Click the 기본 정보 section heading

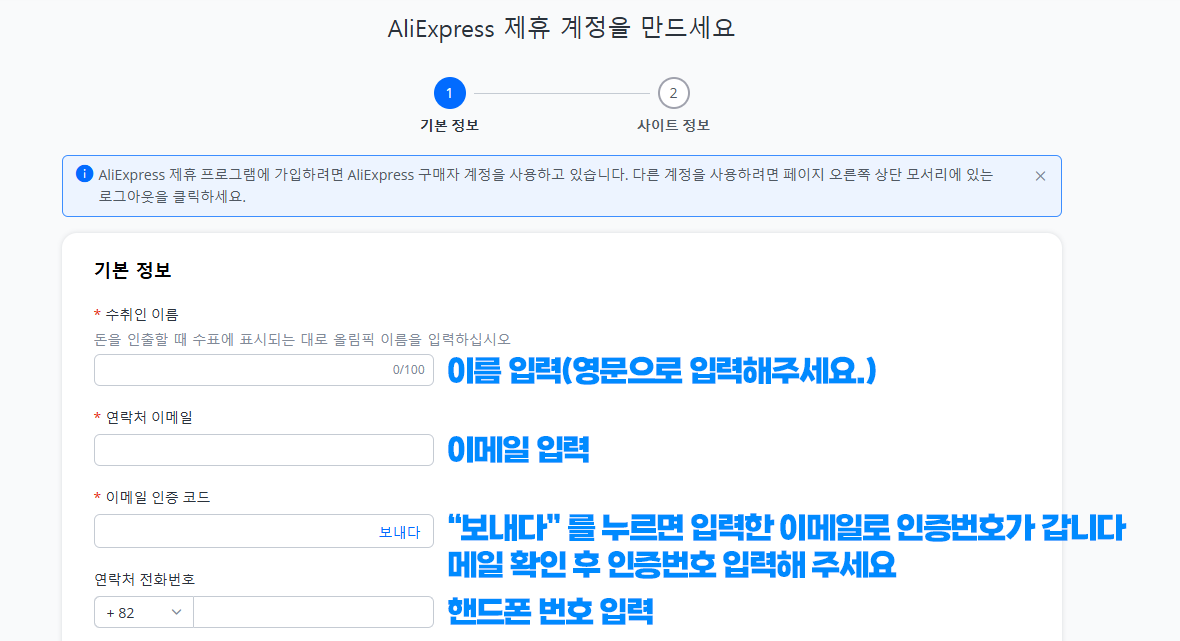132,270
